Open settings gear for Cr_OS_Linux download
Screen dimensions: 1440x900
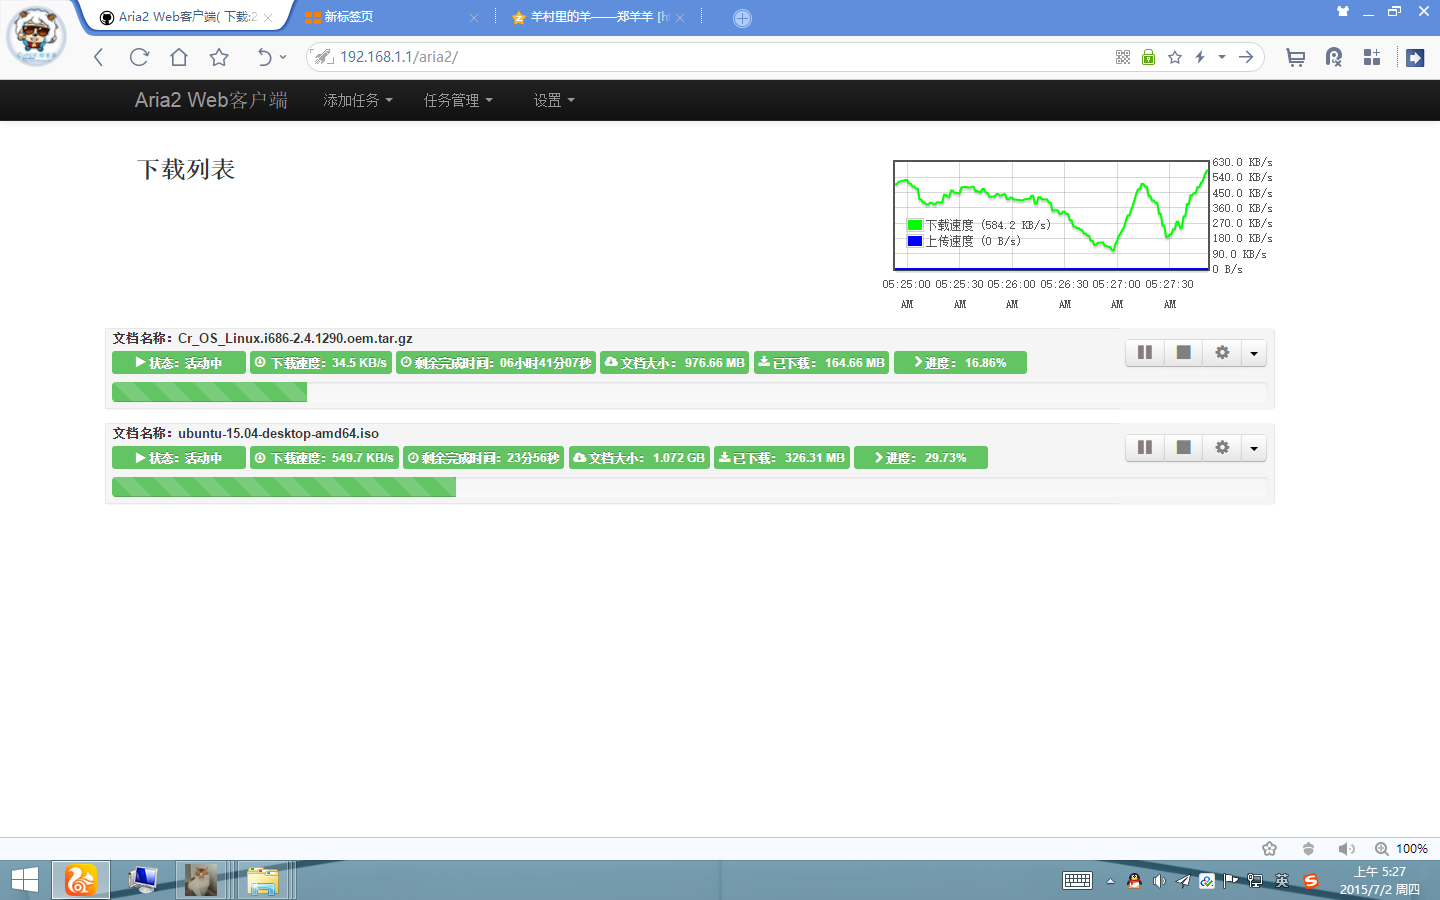coord(1222,353)
